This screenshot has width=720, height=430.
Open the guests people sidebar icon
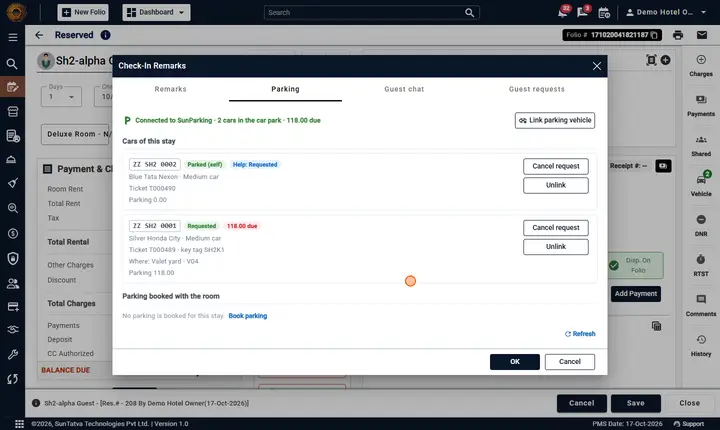click(x=13, y=283)
